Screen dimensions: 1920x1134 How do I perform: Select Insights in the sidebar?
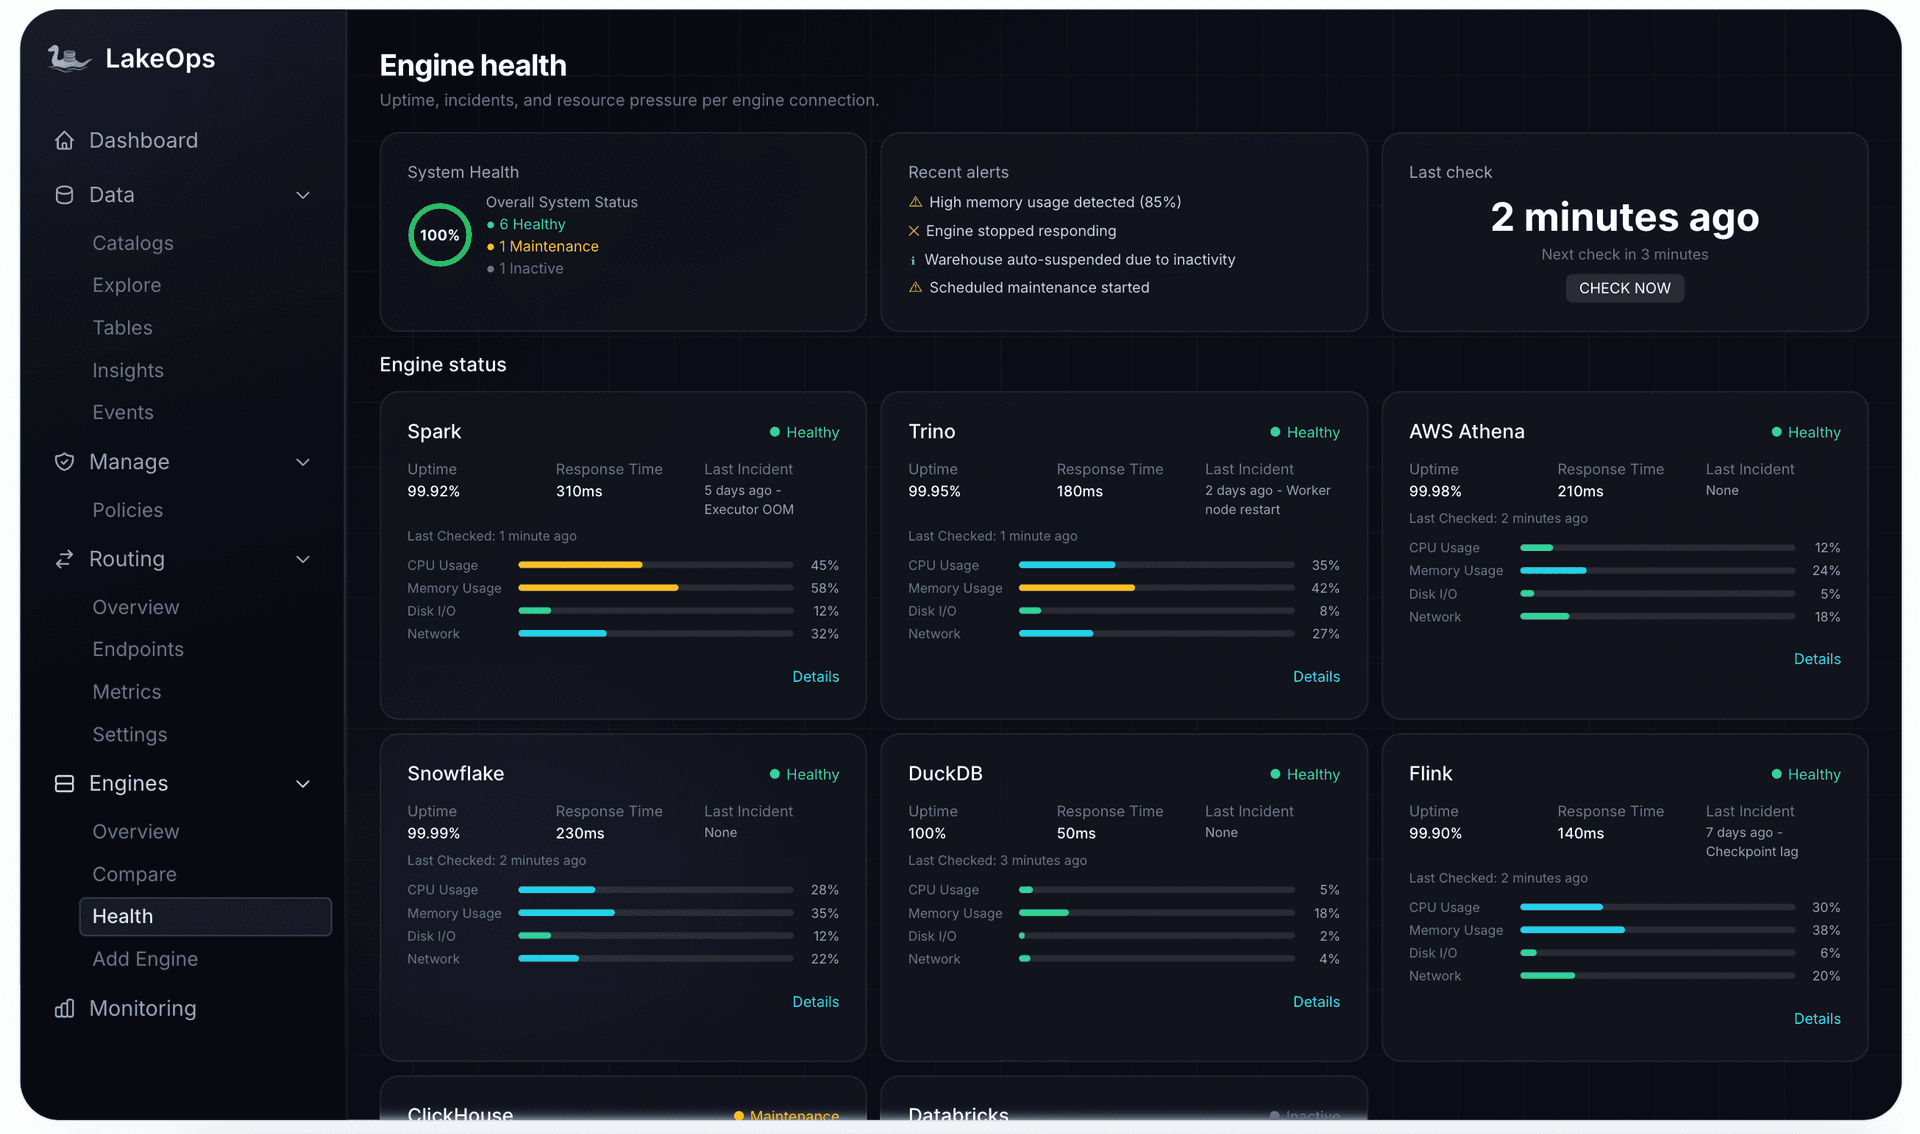[128, 370]
